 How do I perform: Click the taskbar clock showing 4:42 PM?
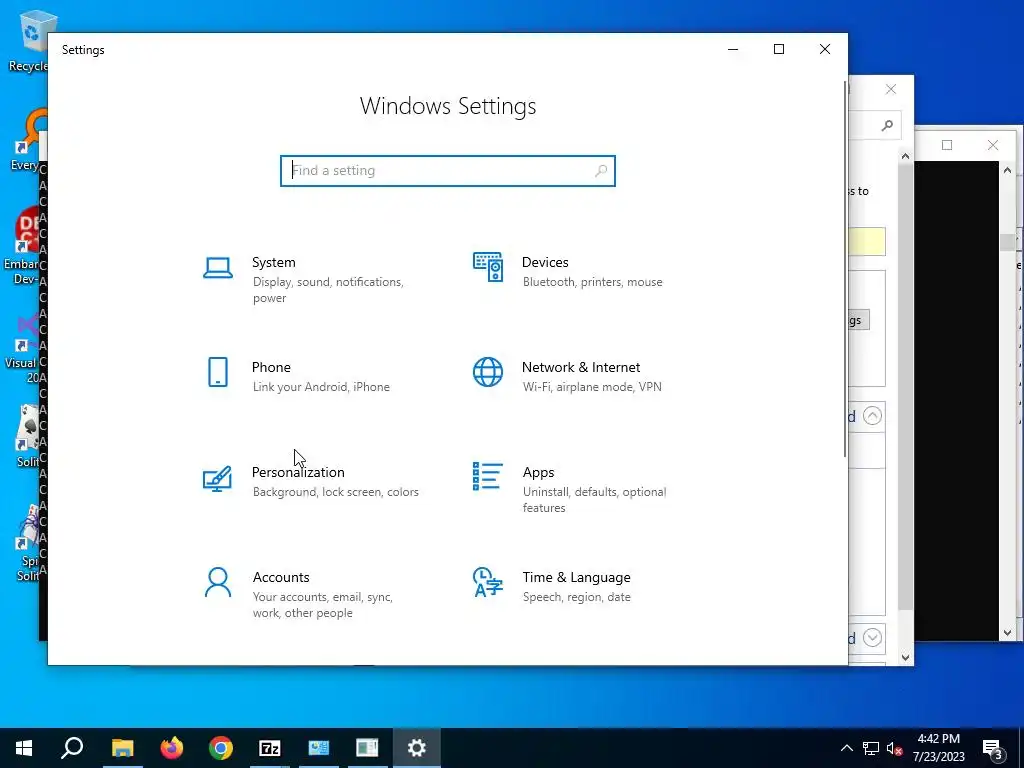(938, 748)
